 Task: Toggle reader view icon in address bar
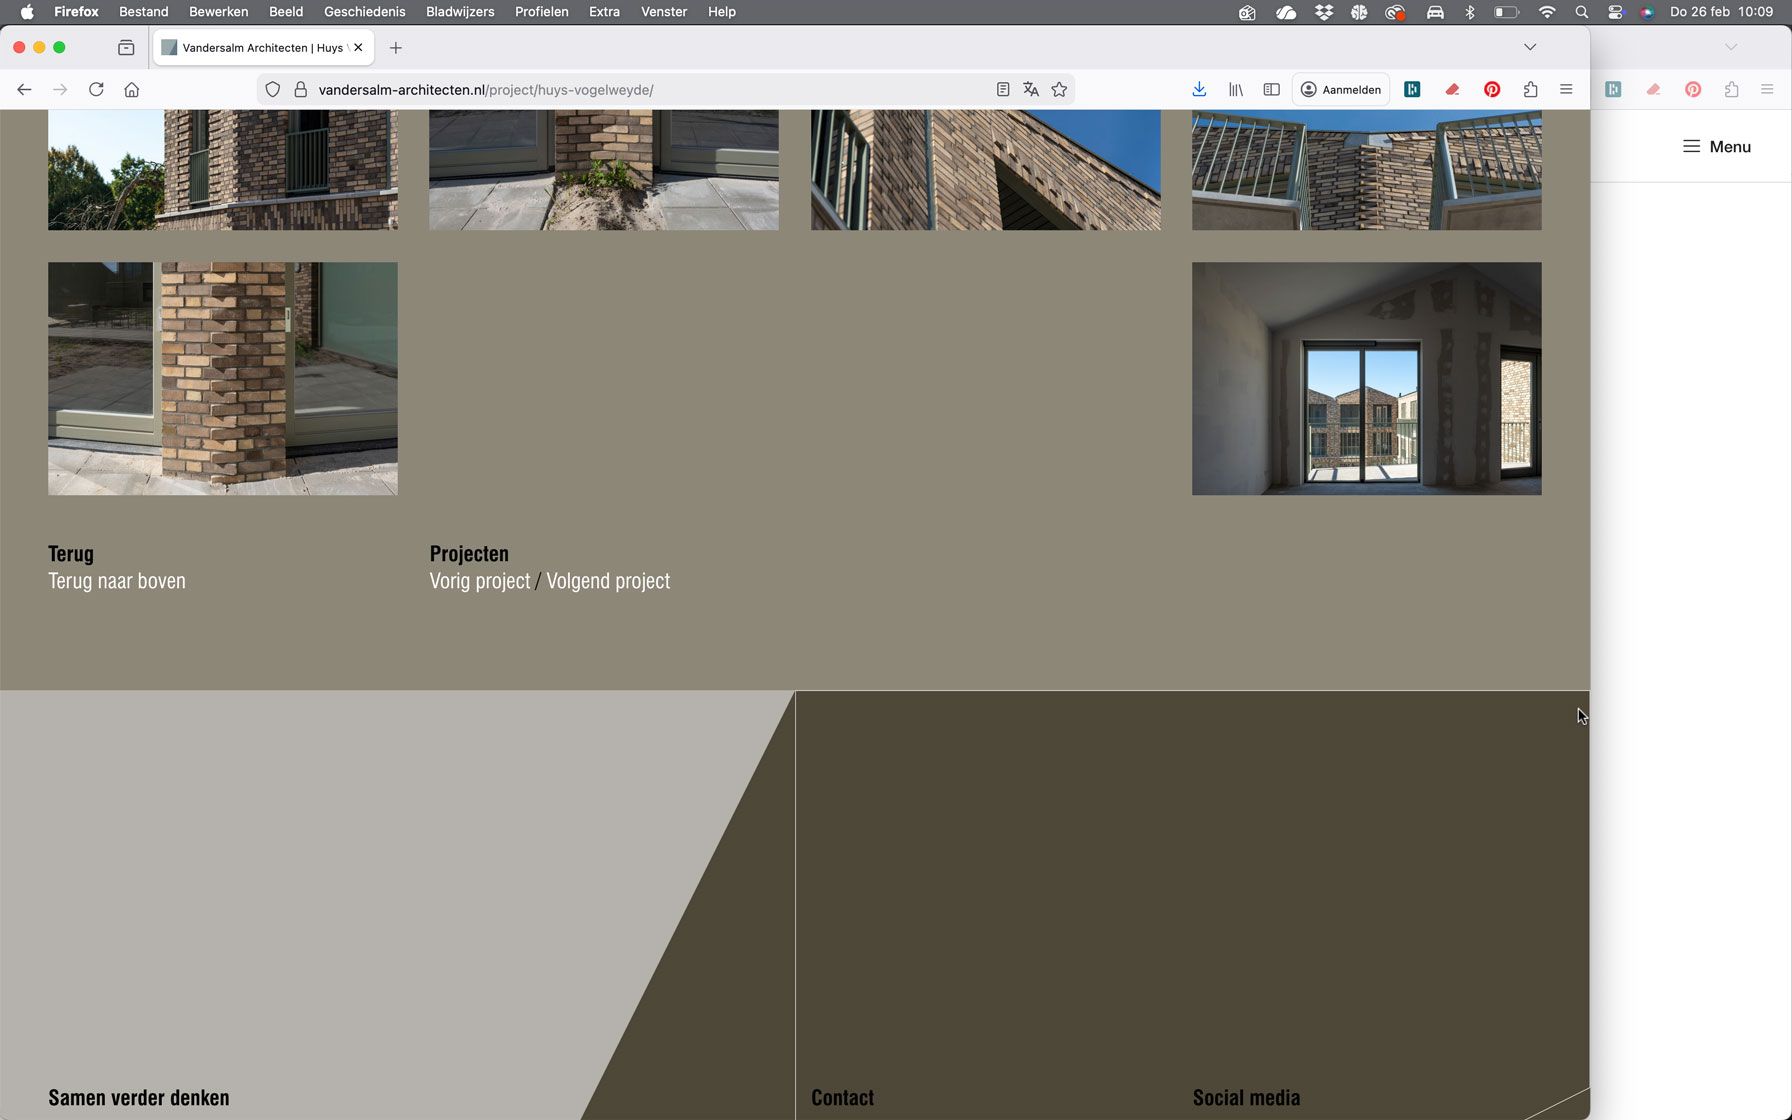pyautogui.click(x=1003, y=90)
